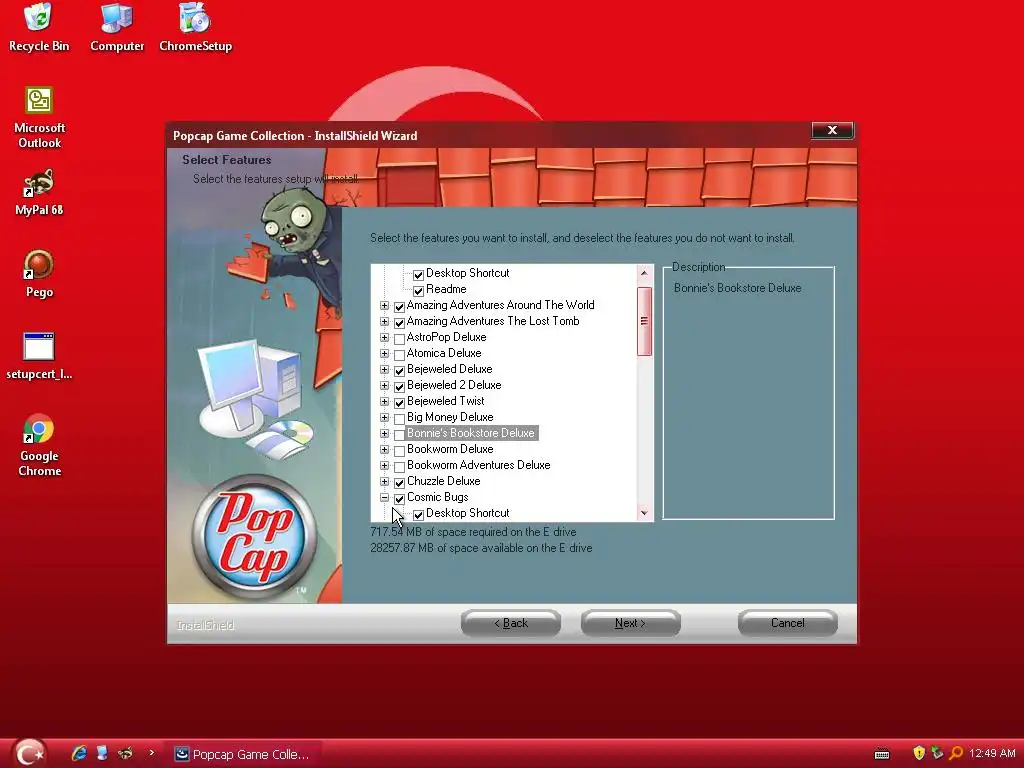Expand the Bejeweled Twist tree node

385,402
